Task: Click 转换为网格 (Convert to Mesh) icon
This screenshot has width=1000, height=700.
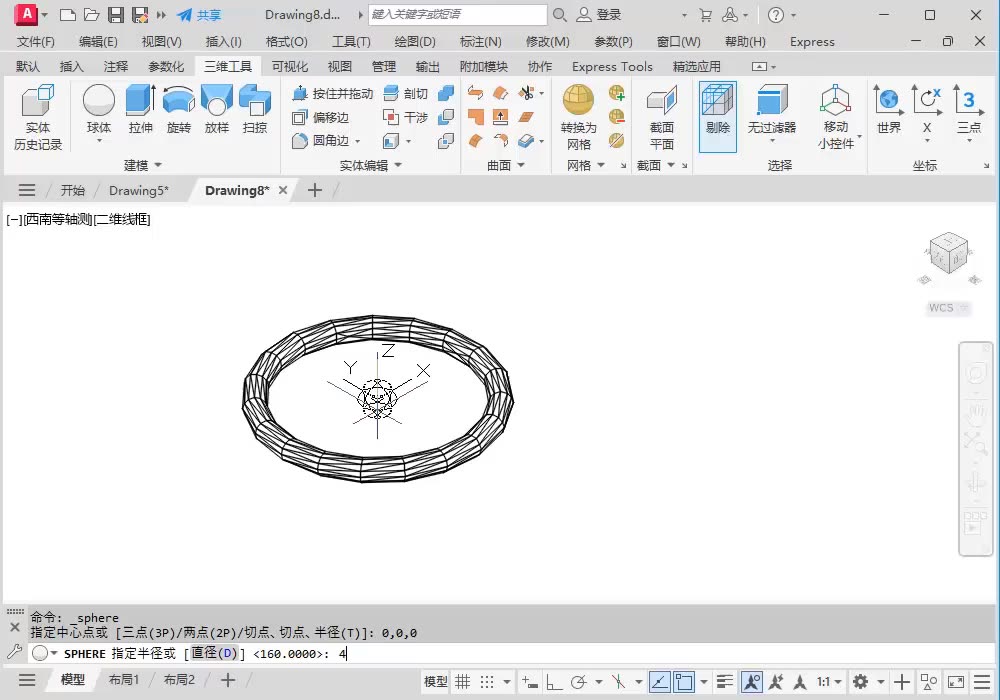Action: coord(578,101)
